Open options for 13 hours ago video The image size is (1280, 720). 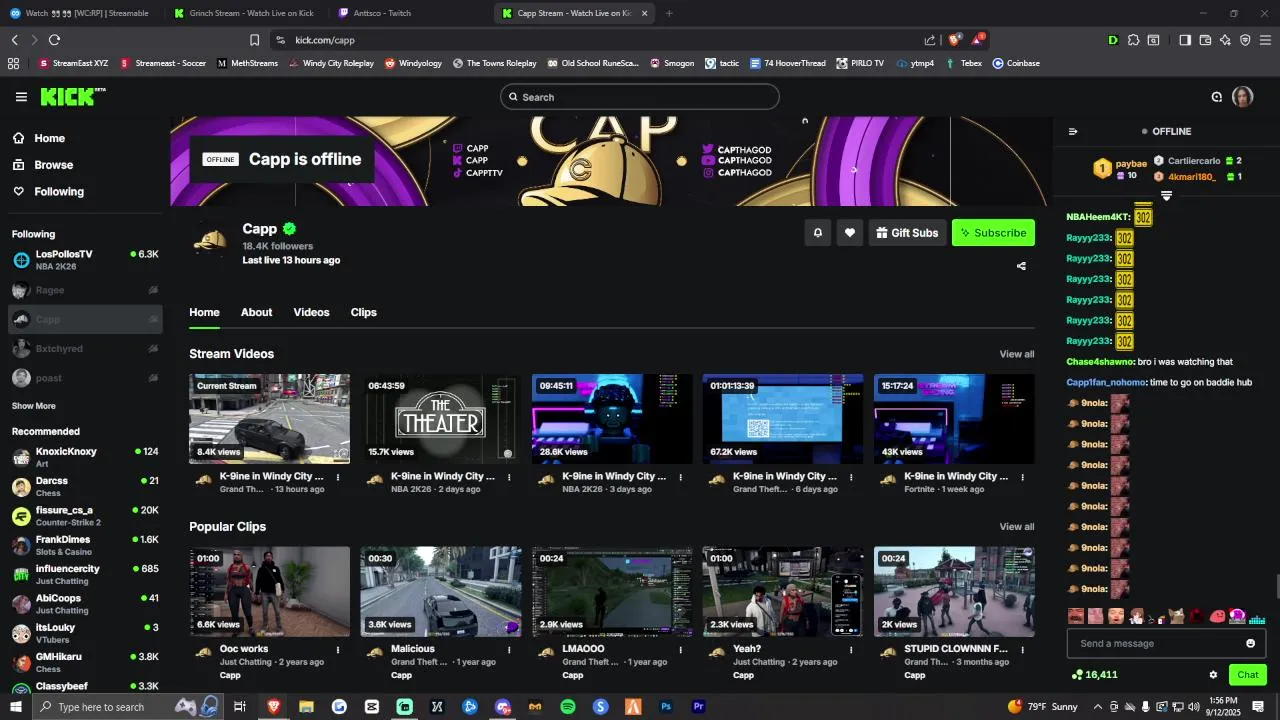pyautogui.click(x=338, y=477)
